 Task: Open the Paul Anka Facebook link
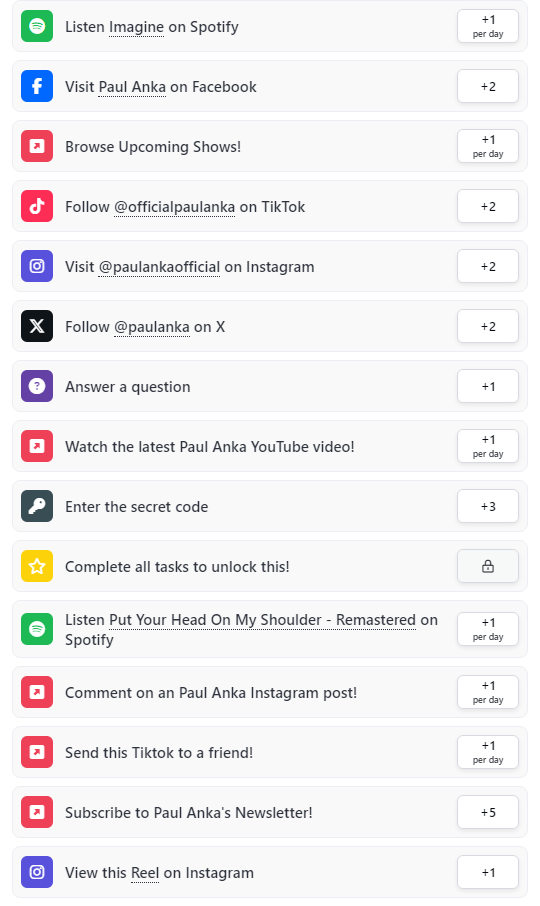[x=132, y=87]
